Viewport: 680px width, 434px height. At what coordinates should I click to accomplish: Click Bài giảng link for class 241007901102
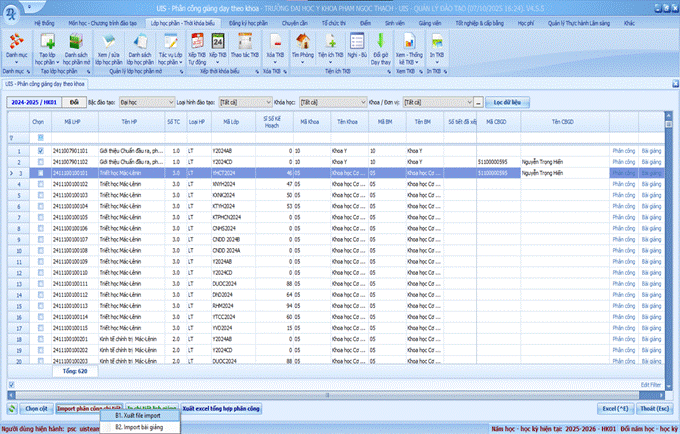click(651, 162)
